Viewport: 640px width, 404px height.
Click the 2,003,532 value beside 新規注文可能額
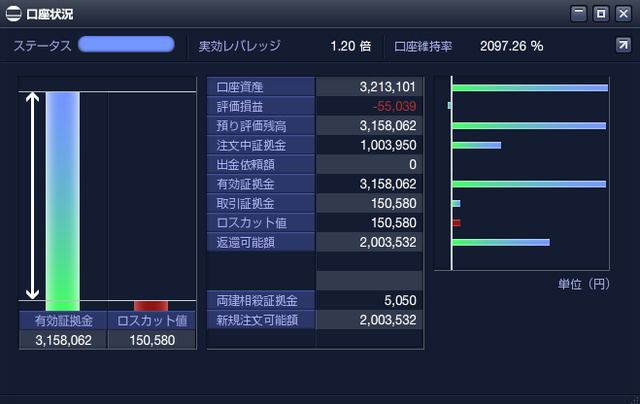pyautogui.click(x=388, y=320)
